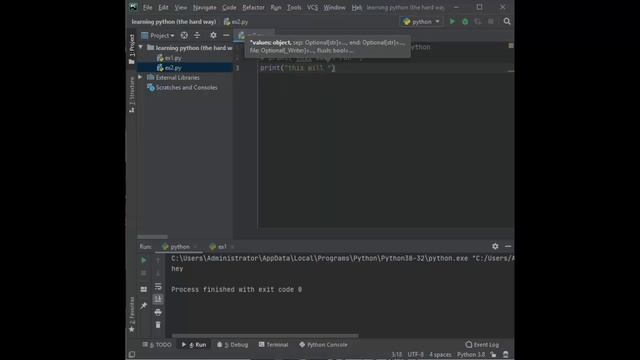Close the 'ex1' run tab
Screen dimensions: 640x360
point(232,247)
